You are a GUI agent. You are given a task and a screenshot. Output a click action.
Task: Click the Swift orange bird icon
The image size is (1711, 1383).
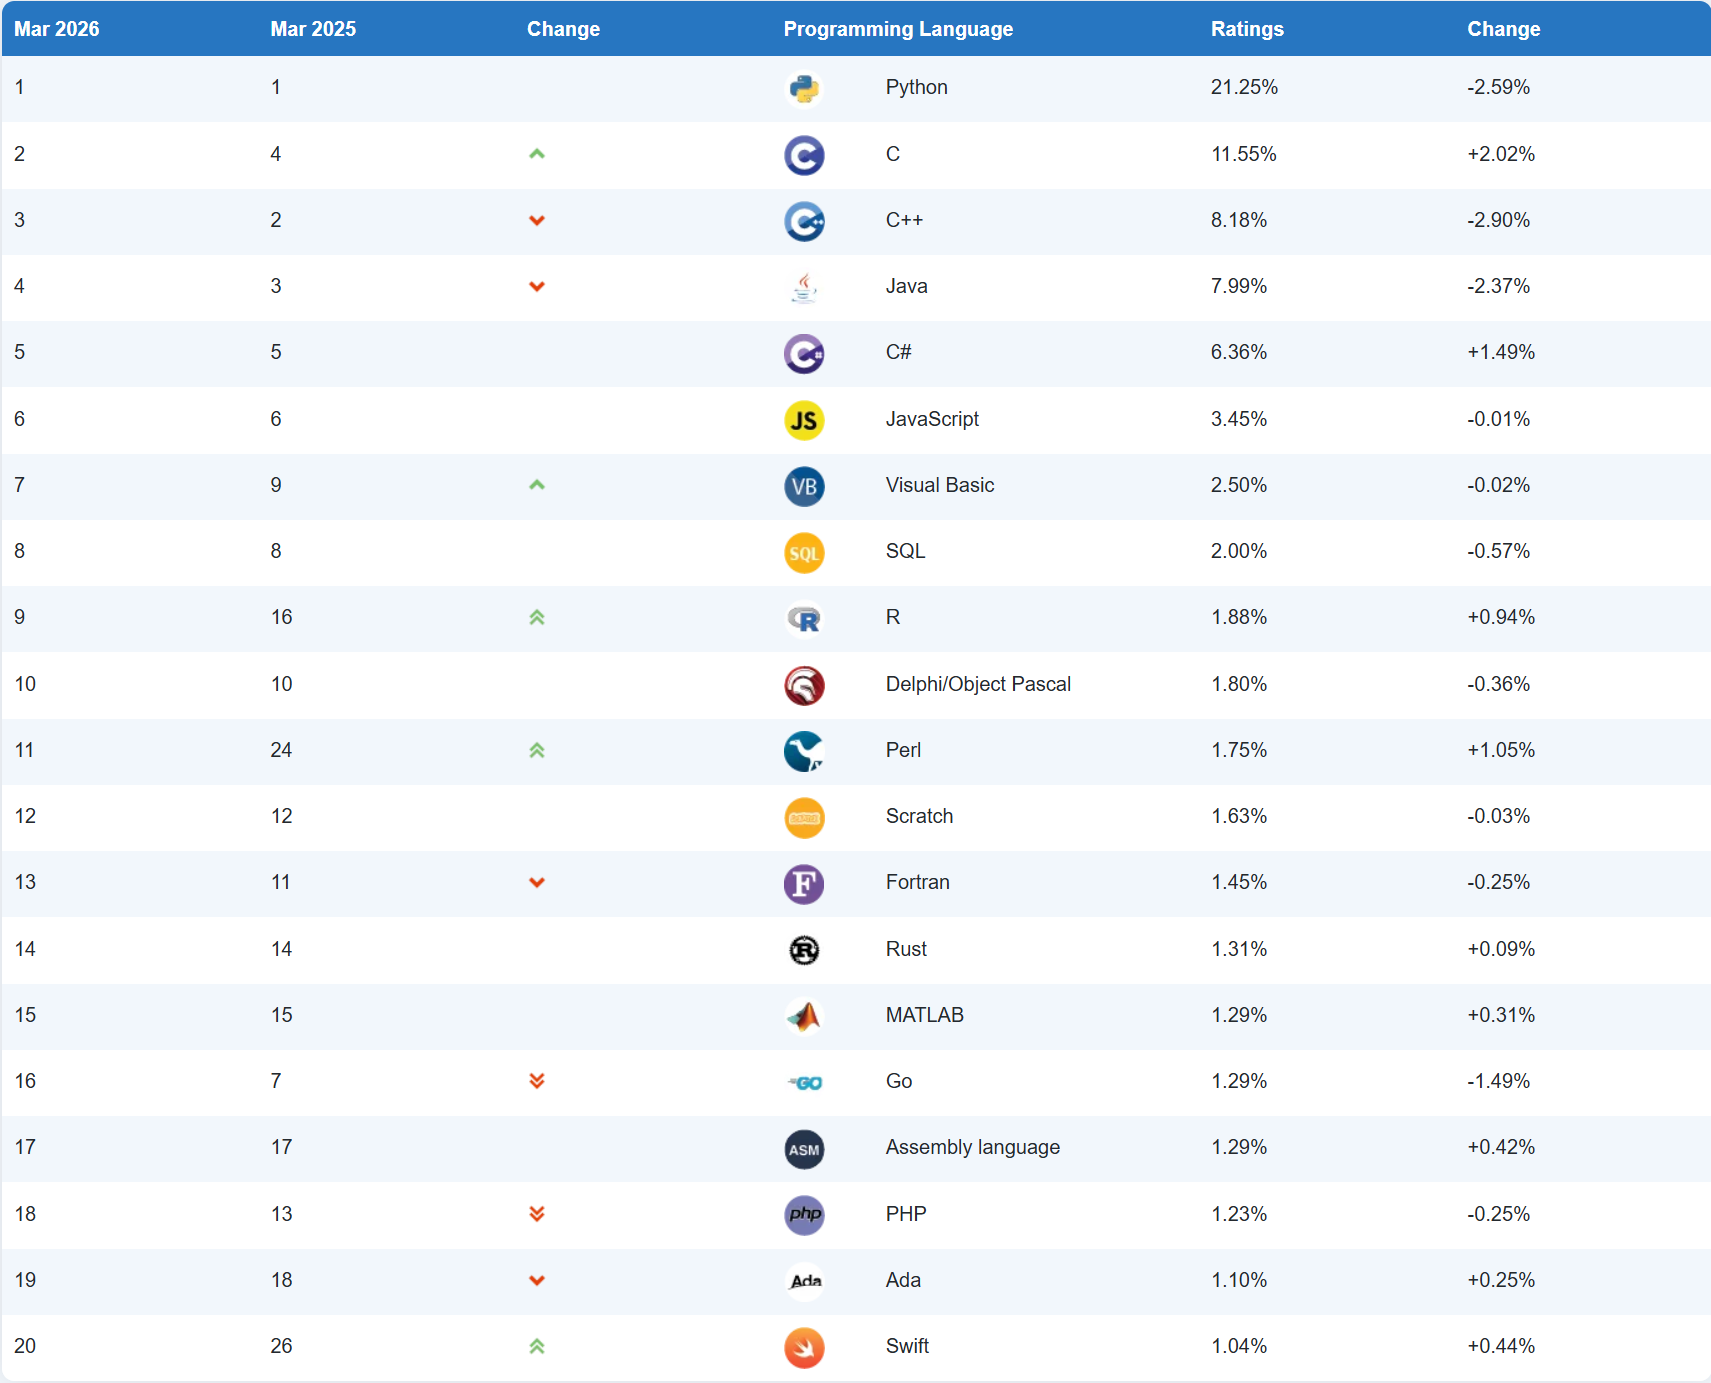coord(804,1347)
